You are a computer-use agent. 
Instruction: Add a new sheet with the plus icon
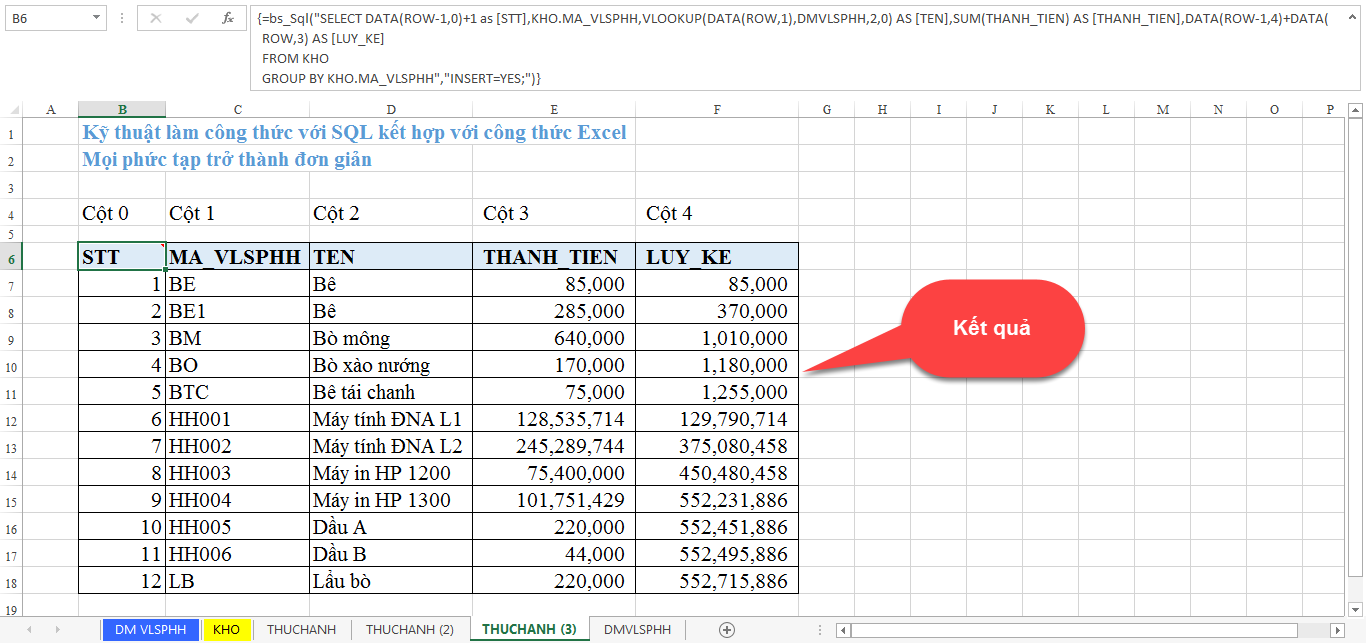(727, 629)
